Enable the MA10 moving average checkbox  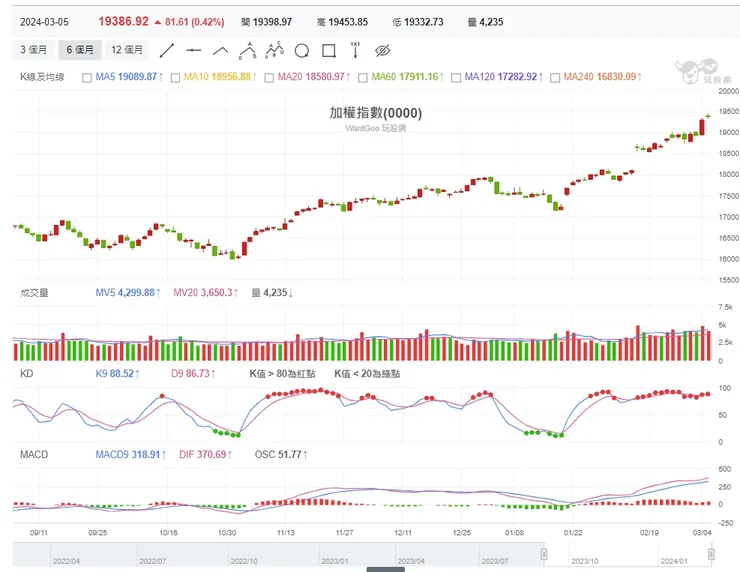pos(175,77)
